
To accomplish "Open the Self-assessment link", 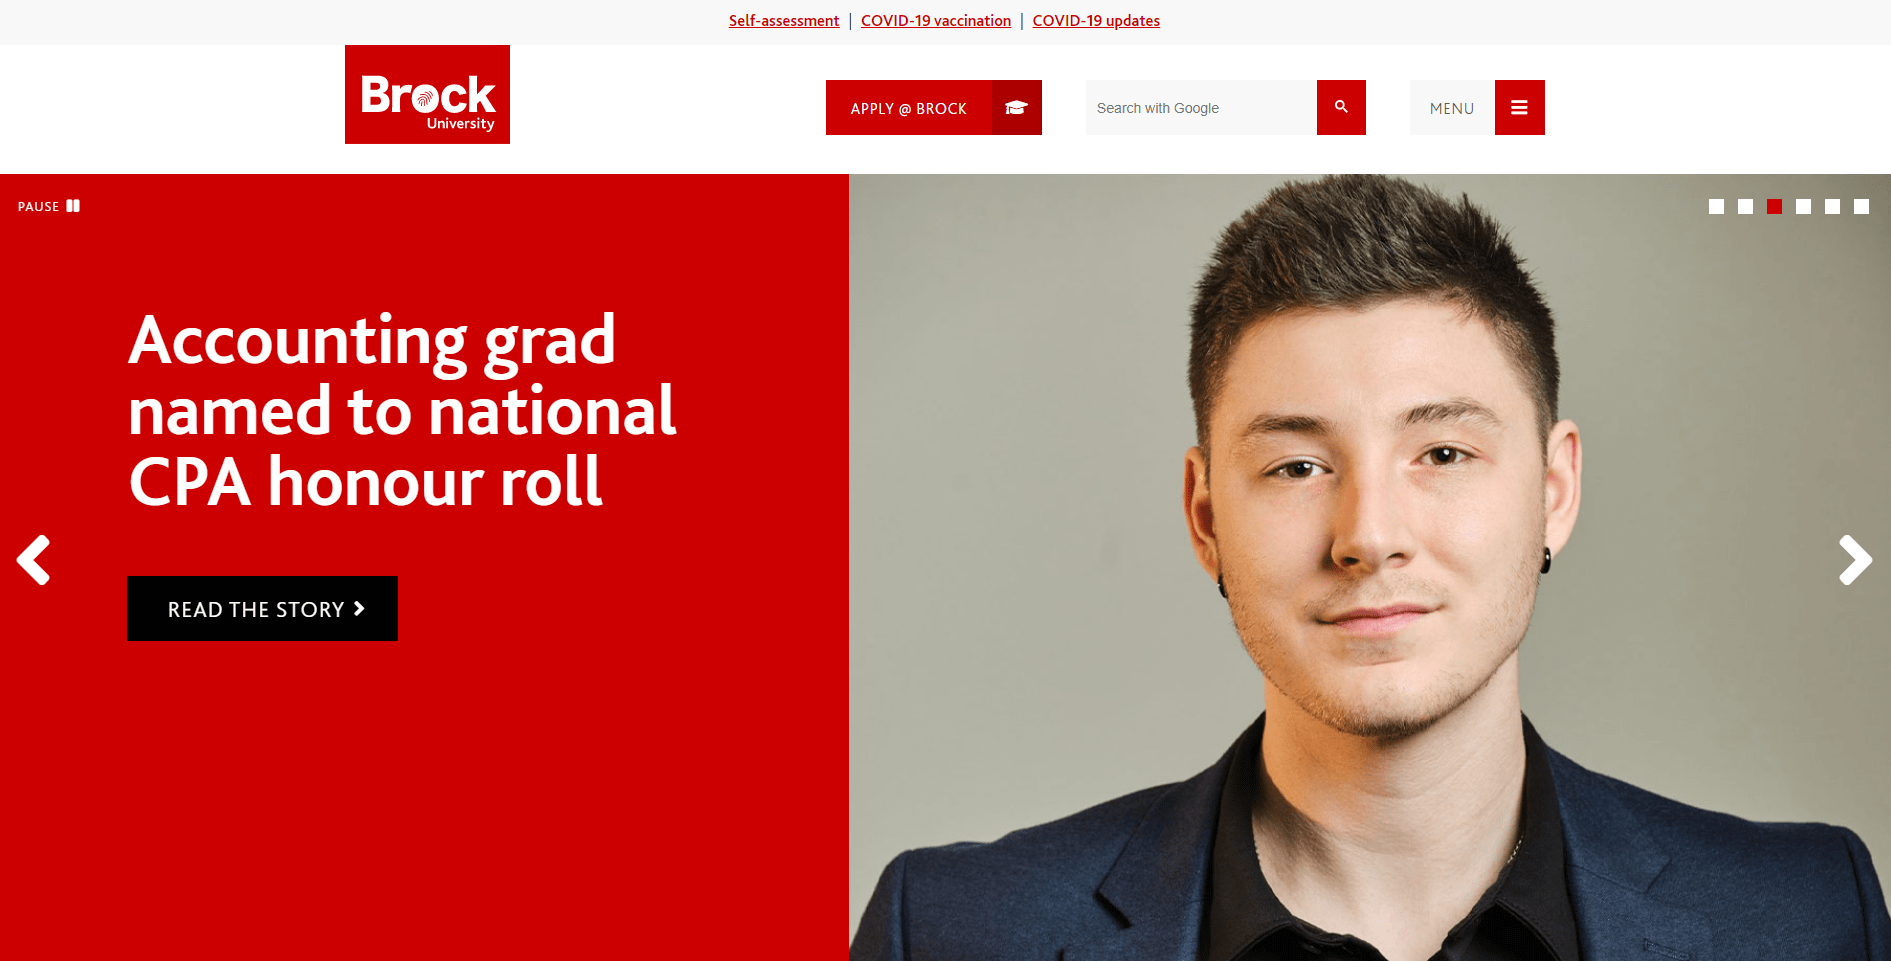I will pyautogui.click(x=784, y=20).
